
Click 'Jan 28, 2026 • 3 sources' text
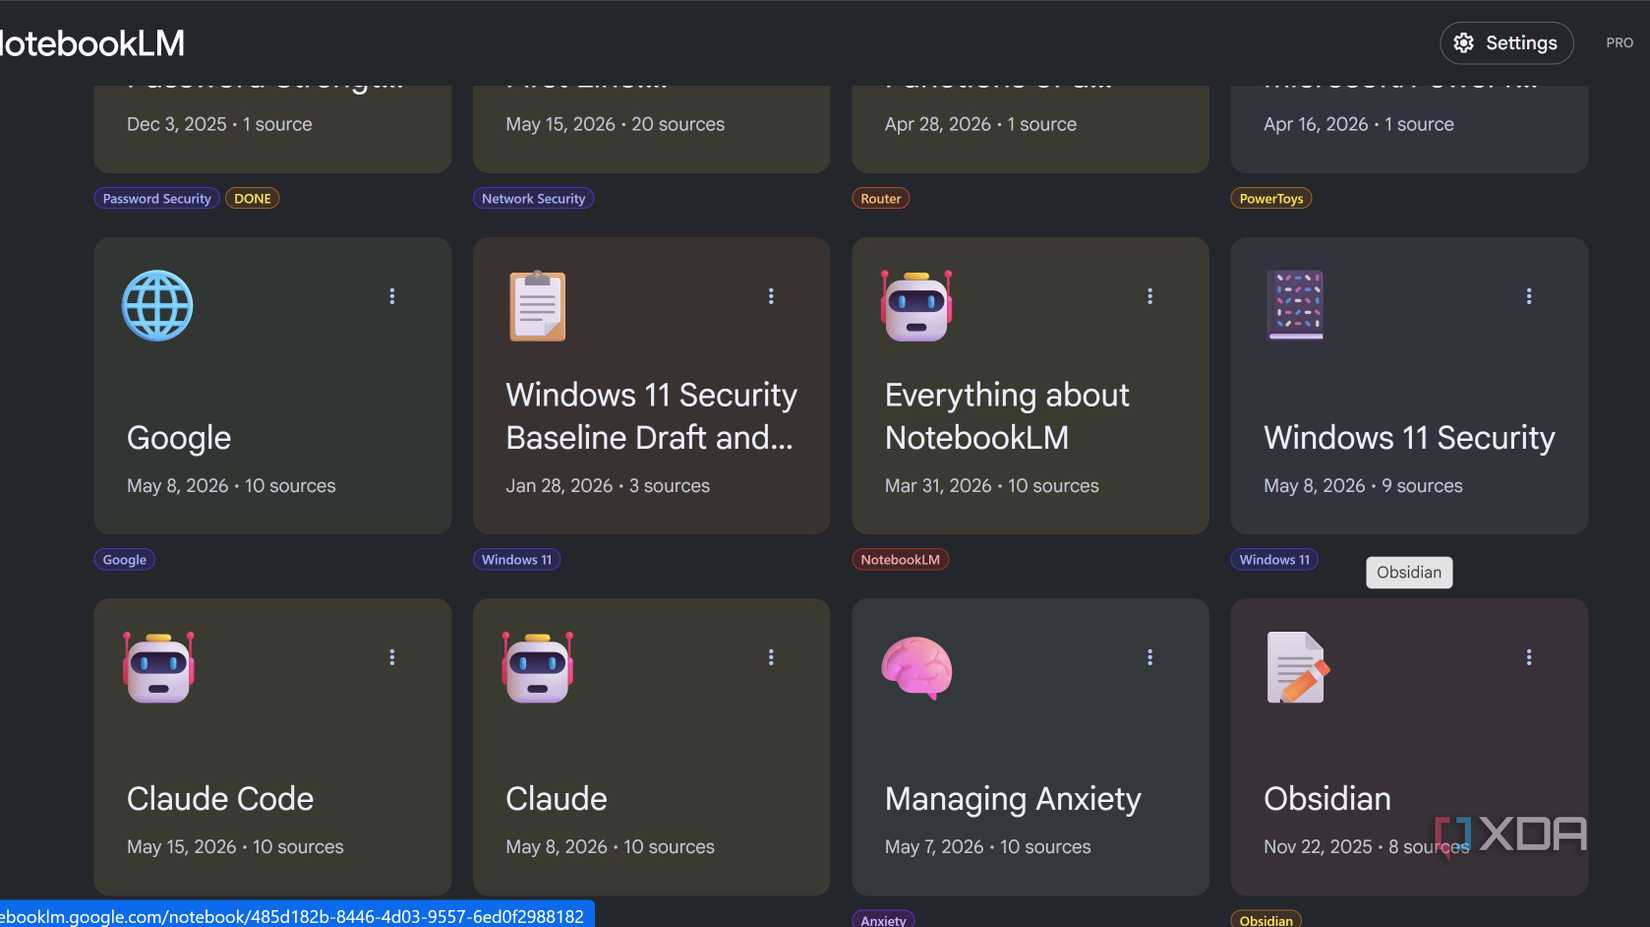click(607, 485)
